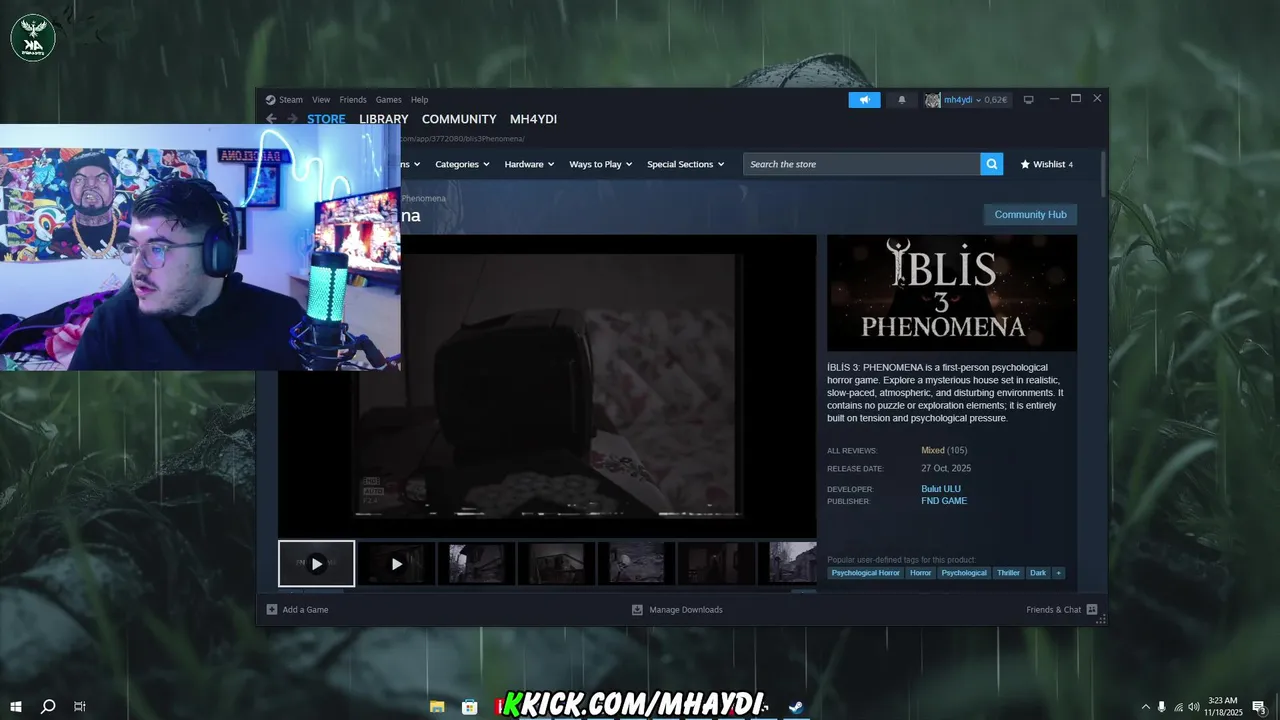The height and width of the screenshot is (720, 1280).
Task: Click the main trailer video player
Action: [x=547, y=386]
